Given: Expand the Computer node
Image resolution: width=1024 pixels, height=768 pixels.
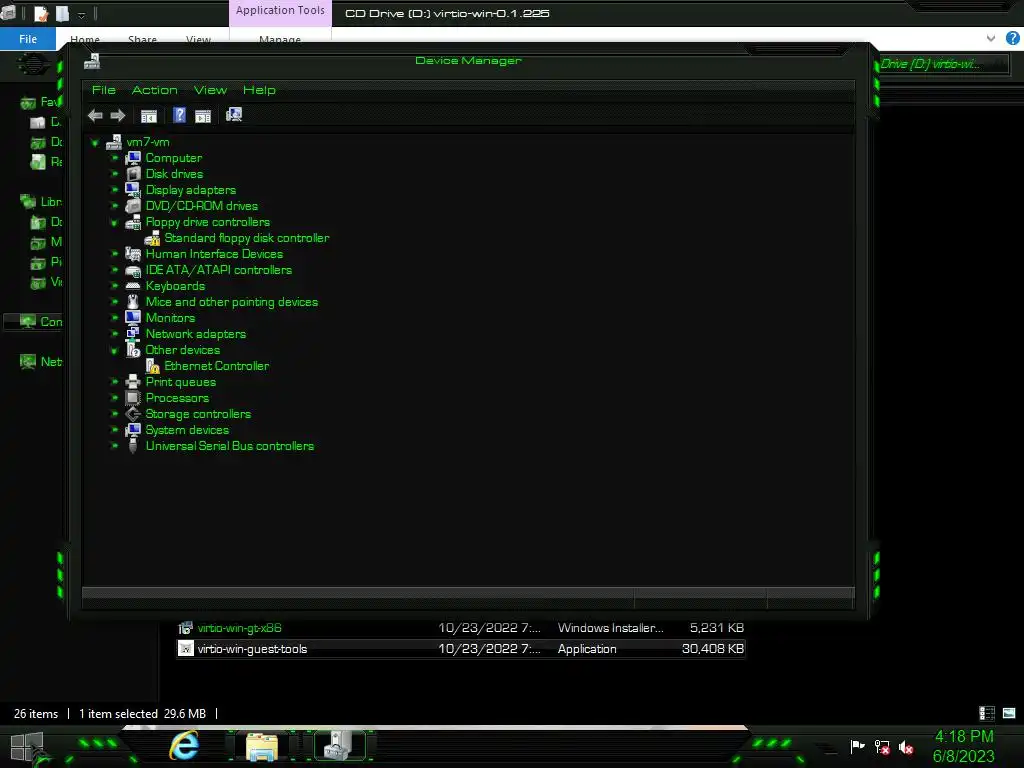Looking at the screenshot, I should (x=115, y=158).
